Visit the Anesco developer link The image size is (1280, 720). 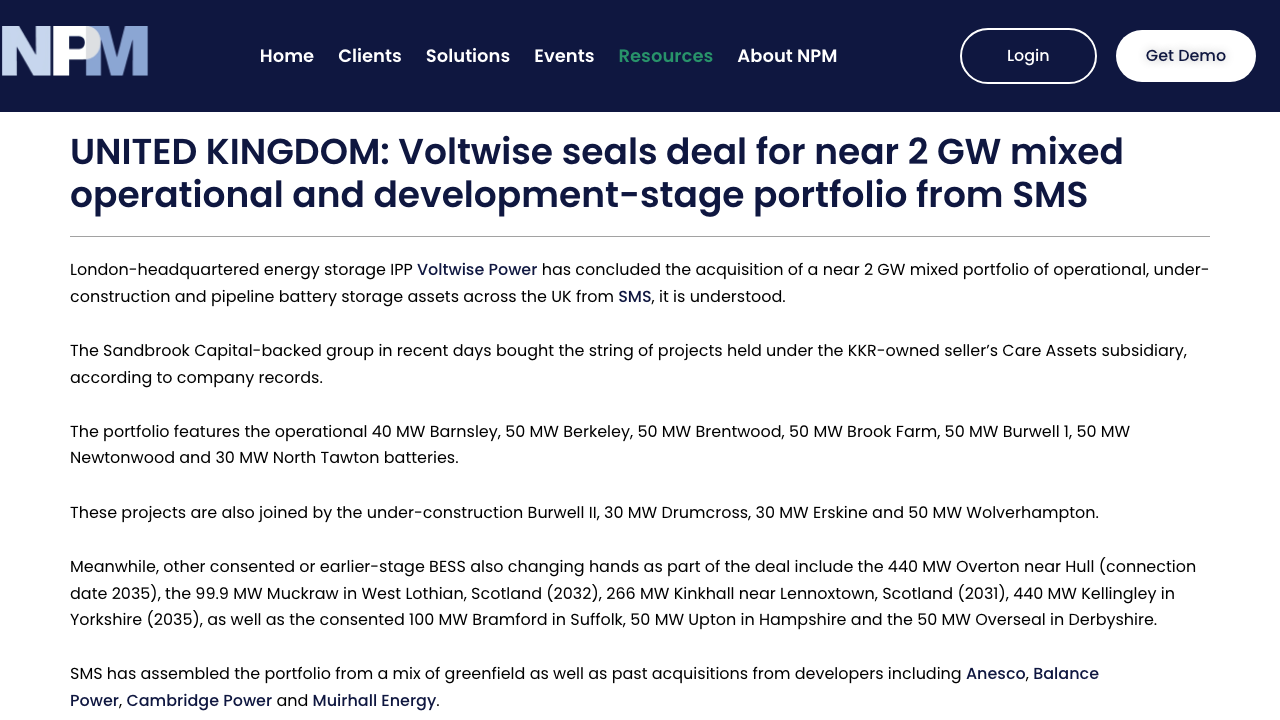(x=995, y=674)
